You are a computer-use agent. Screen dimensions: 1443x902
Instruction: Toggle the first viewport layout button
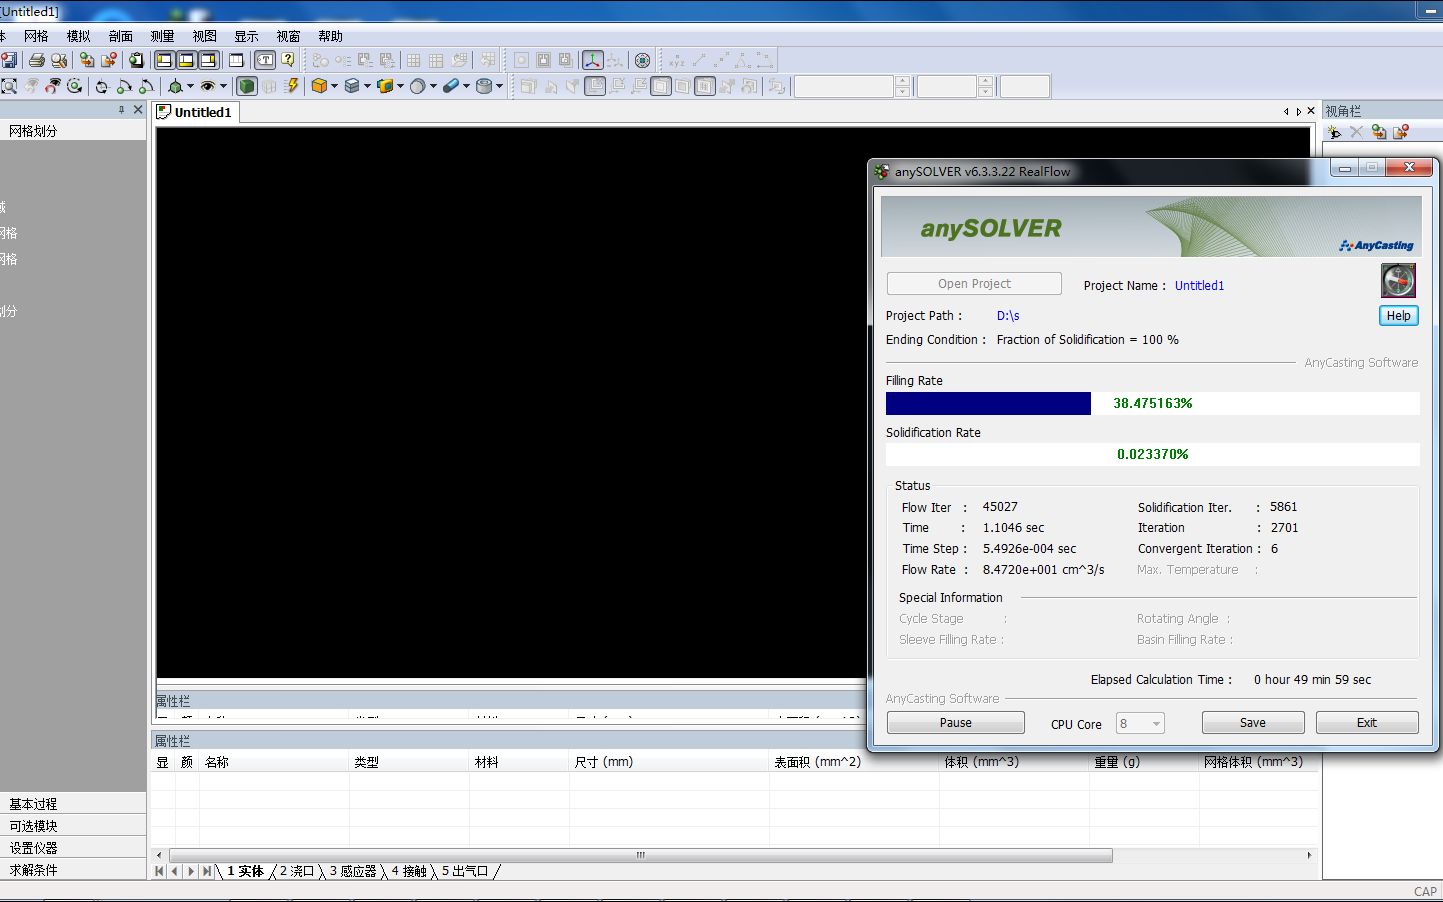[x=162, y=59]
